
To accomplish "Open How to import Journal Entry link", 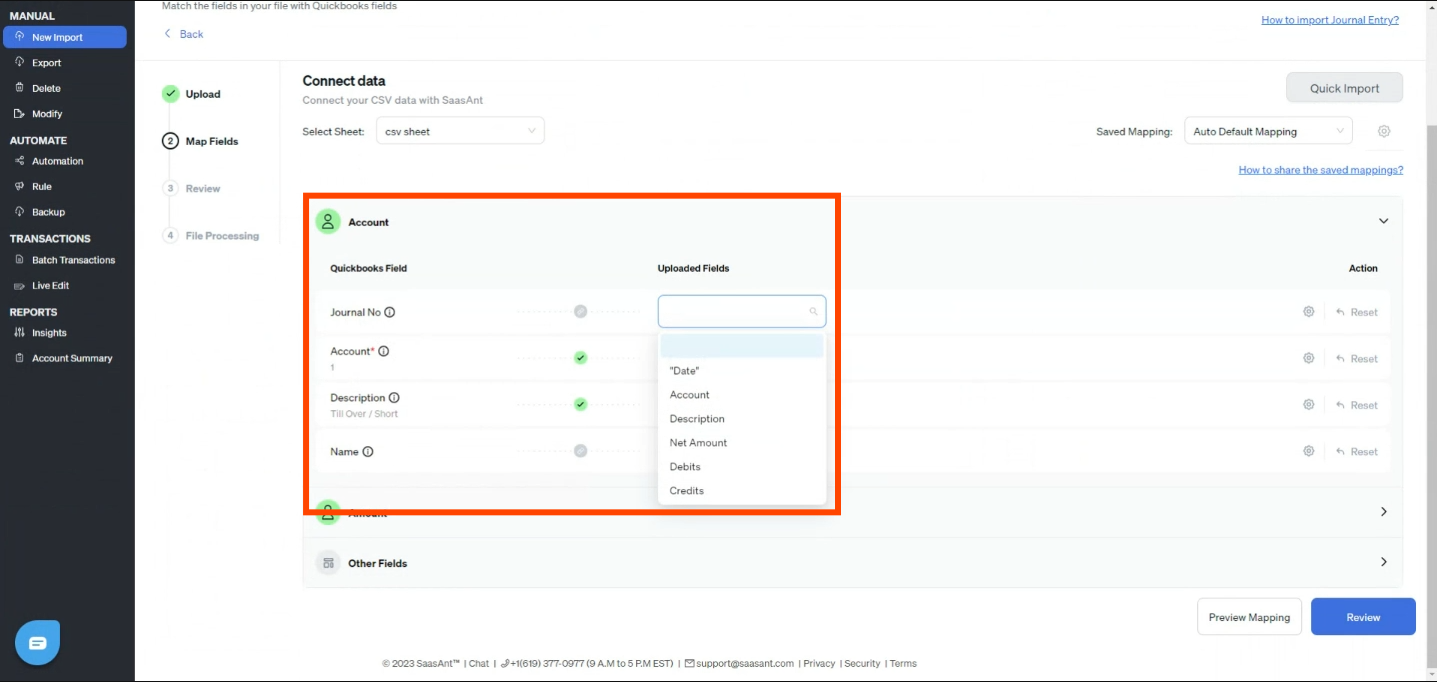I will pyautogui.click(x=1330, y=20).
